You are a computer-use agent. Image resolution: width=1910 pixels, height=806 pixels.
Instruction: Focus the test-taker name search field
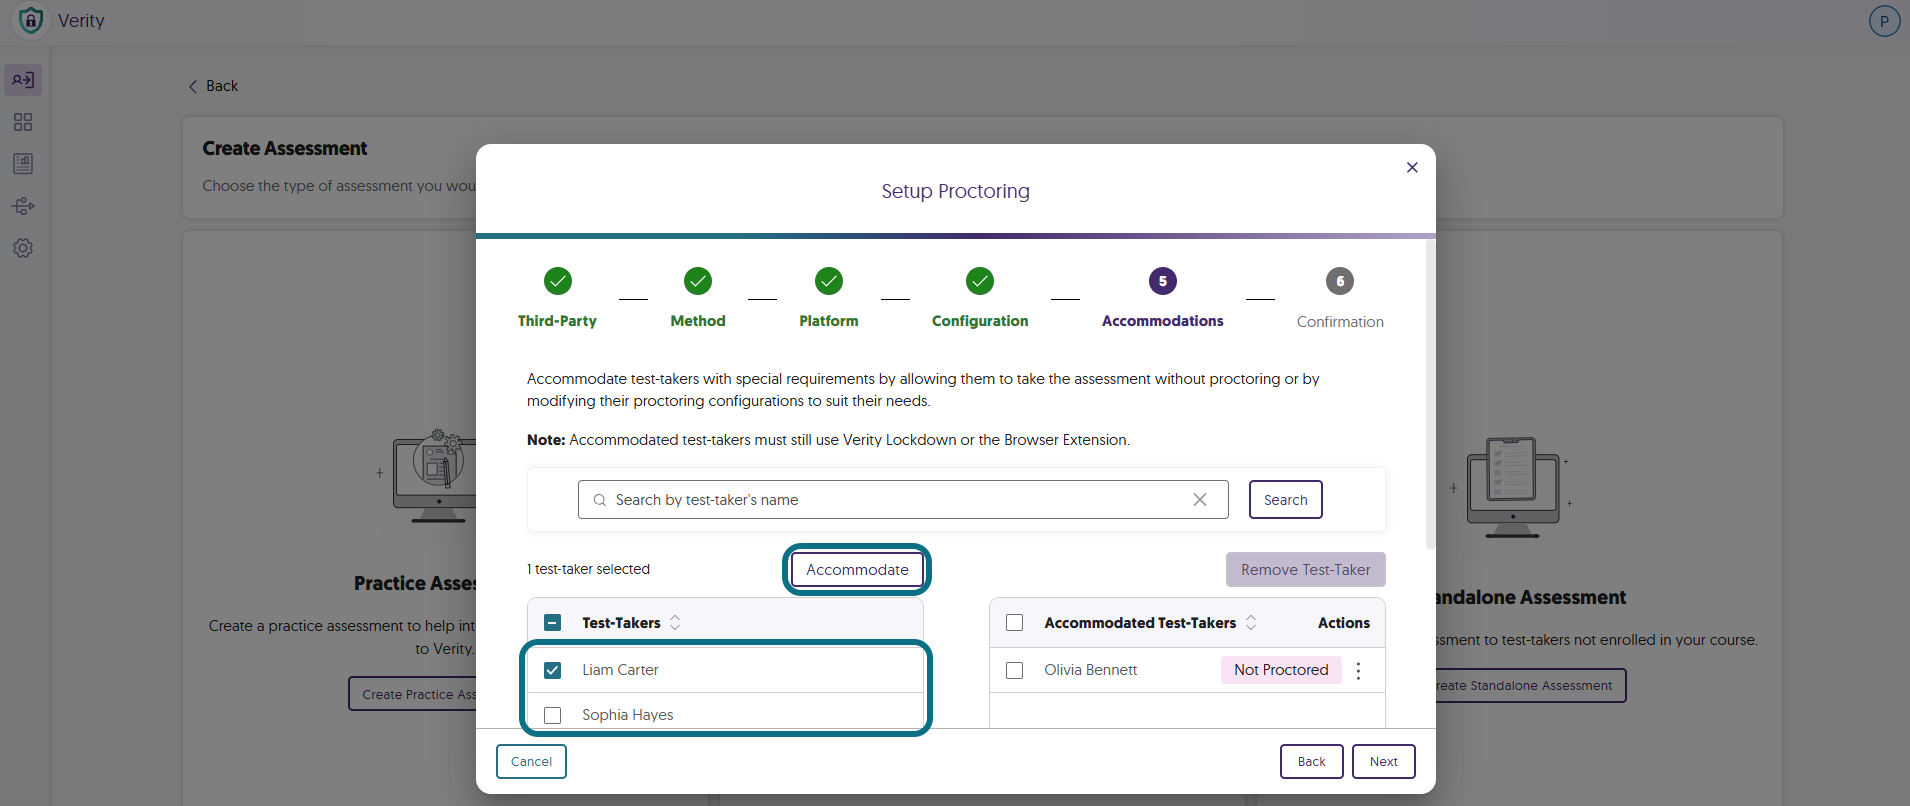[x=903, y=500]
